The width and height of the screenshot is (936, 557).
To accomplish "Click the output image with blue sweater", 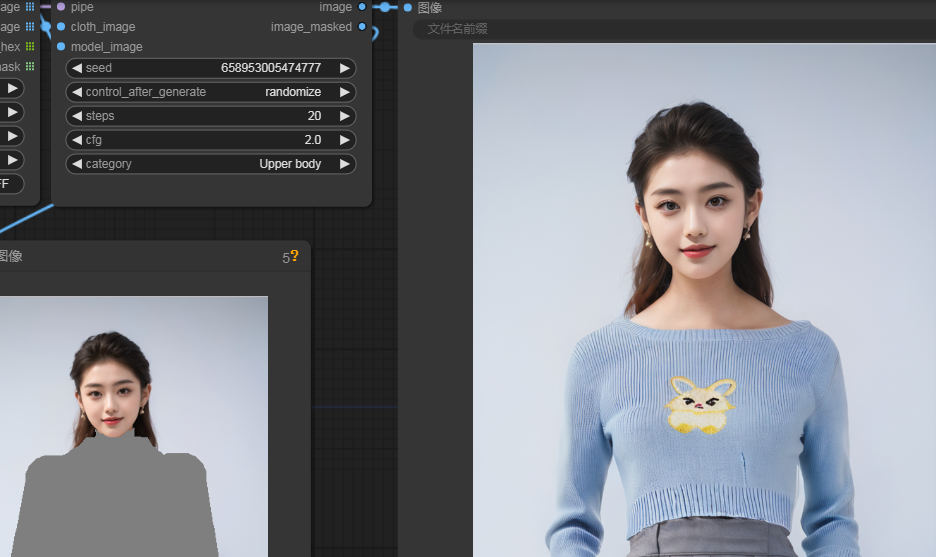I will pos(704,300).
